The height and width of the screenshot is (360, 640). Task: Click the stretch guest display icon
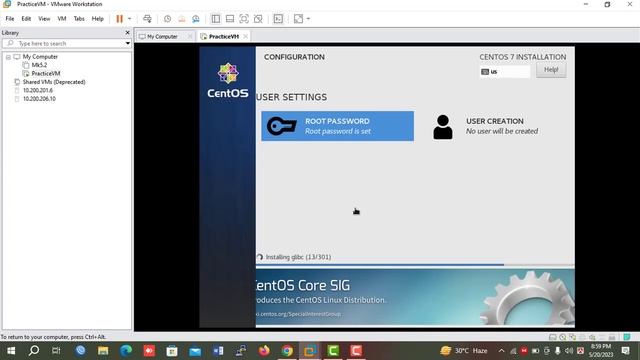(x=298, y=19)
